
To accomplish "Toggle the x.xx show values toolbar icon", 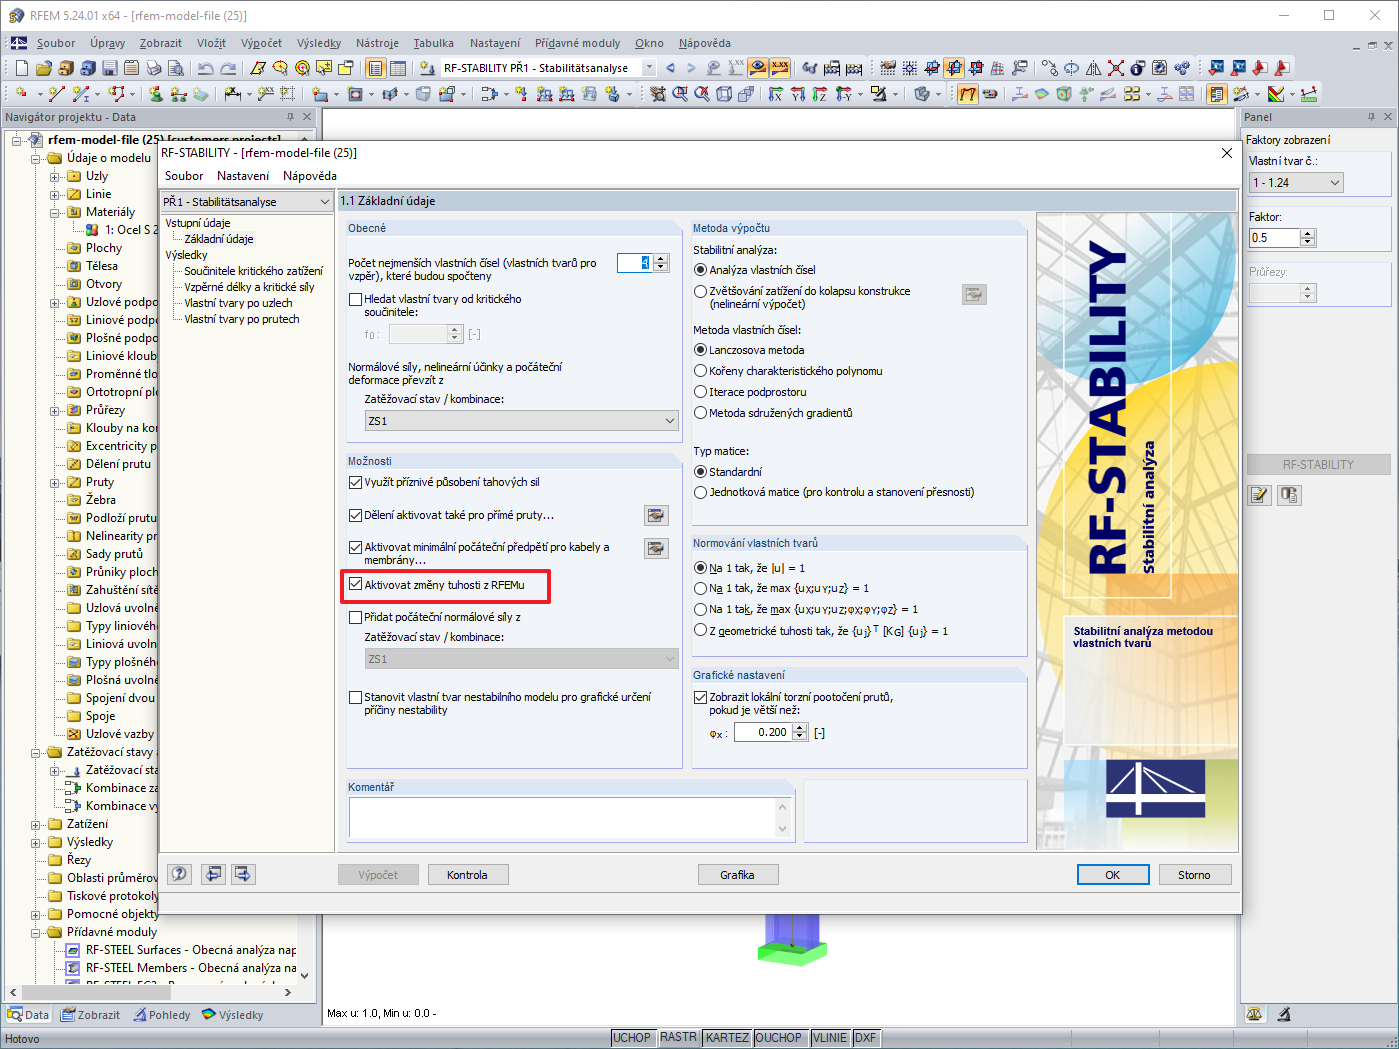I will [x=780, y=68].
